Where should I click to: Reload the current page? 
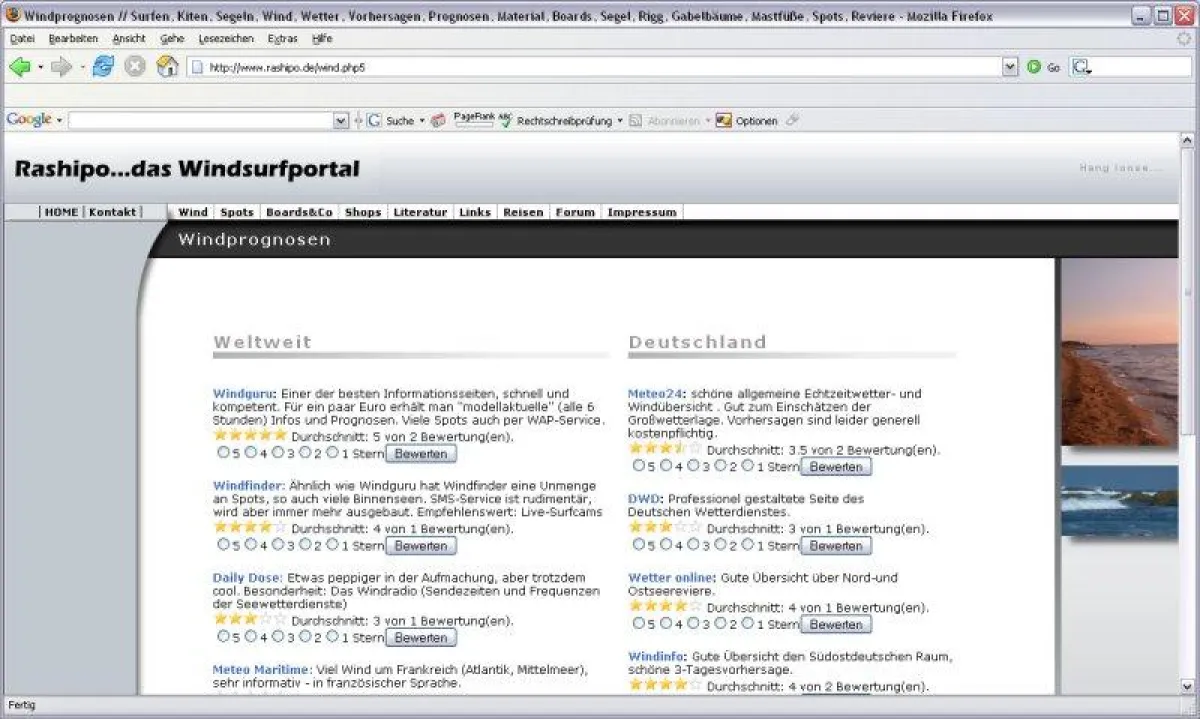pyautogui.click(x=103, y=67)
